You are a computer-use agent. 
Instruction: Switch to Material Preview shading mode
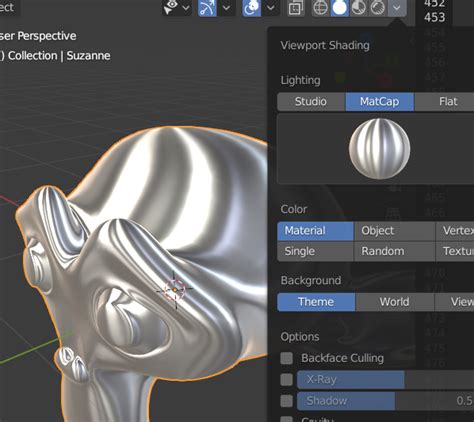(x=359, y=7)
